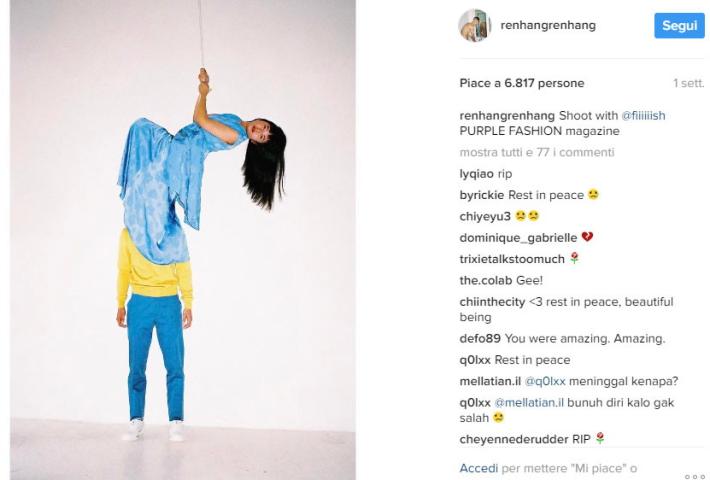Click the @q0lxx mention by mellatian.il

(545, 381)
